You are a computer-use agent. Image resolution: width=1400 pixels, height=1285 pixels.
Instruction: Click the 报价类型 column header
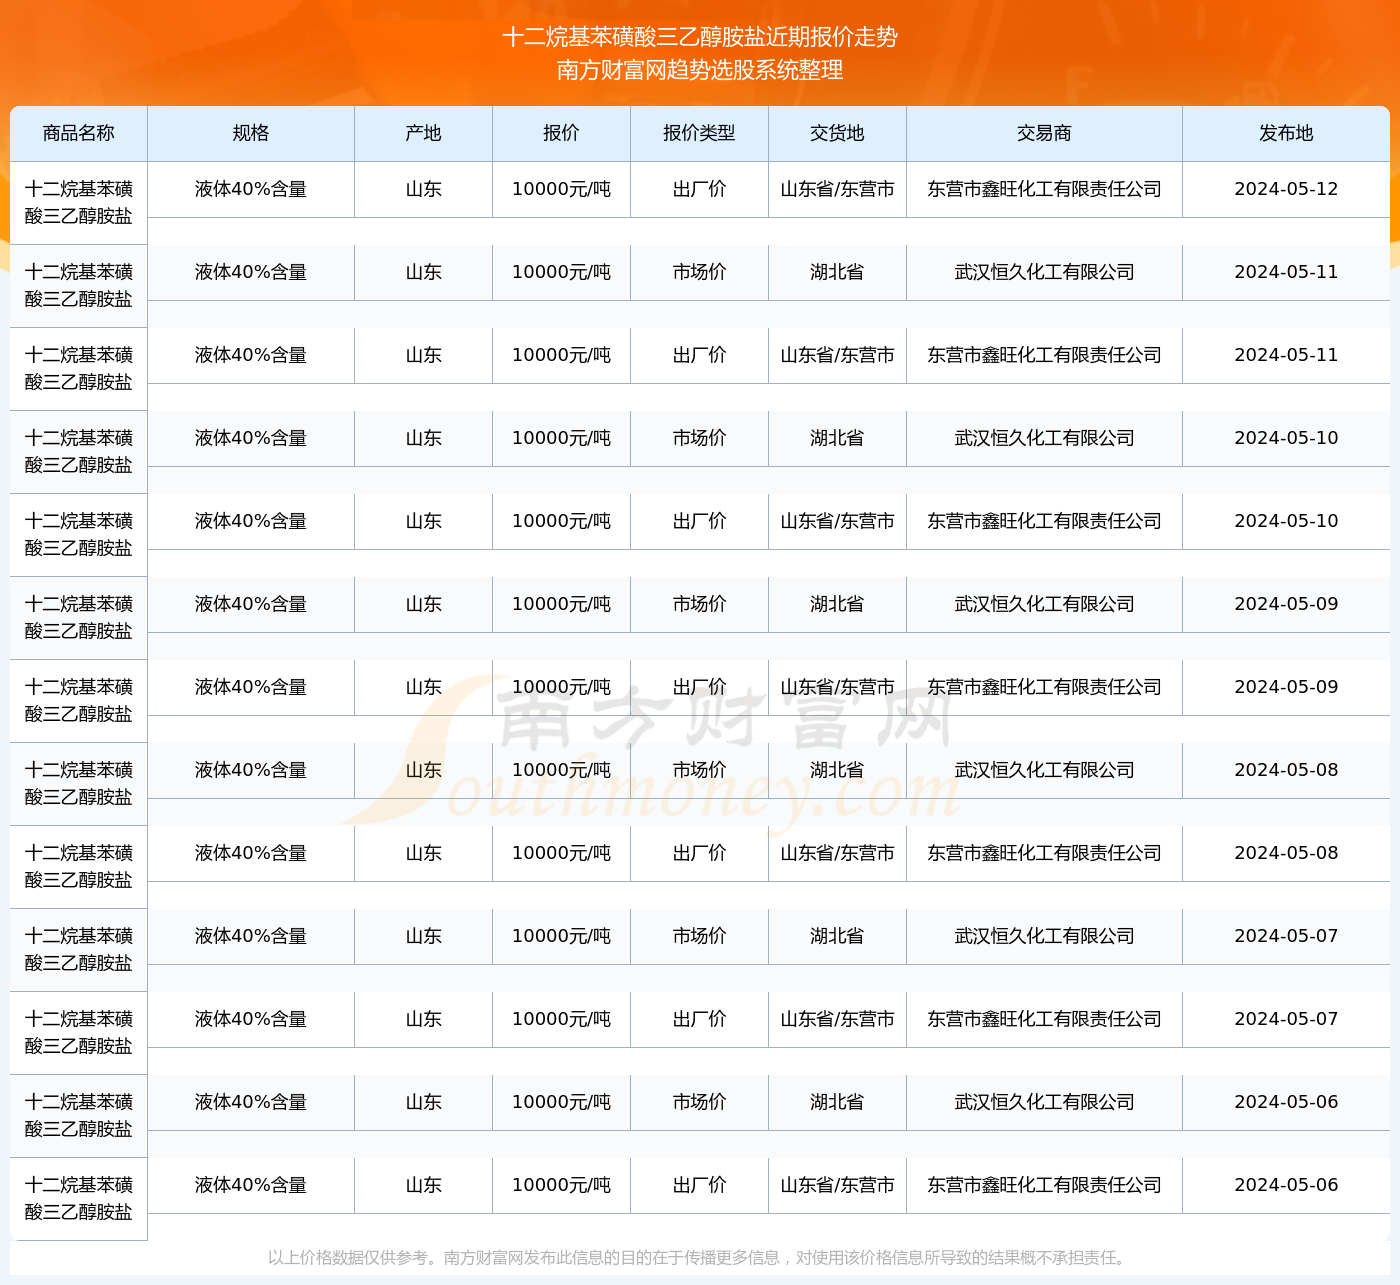(700, 133)
